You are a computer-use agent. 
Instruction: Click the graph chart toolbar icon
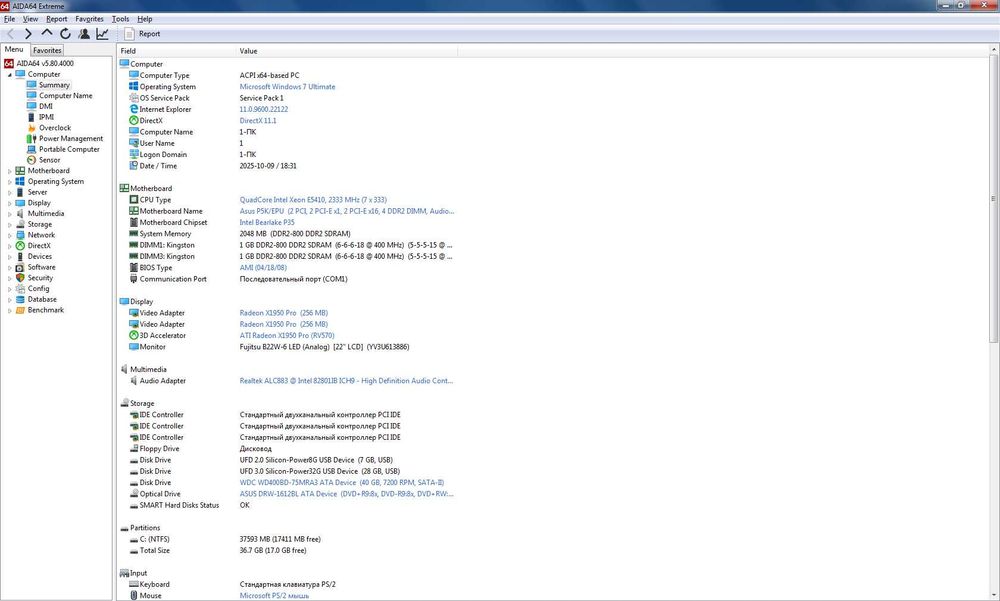(x=102, y=34)
